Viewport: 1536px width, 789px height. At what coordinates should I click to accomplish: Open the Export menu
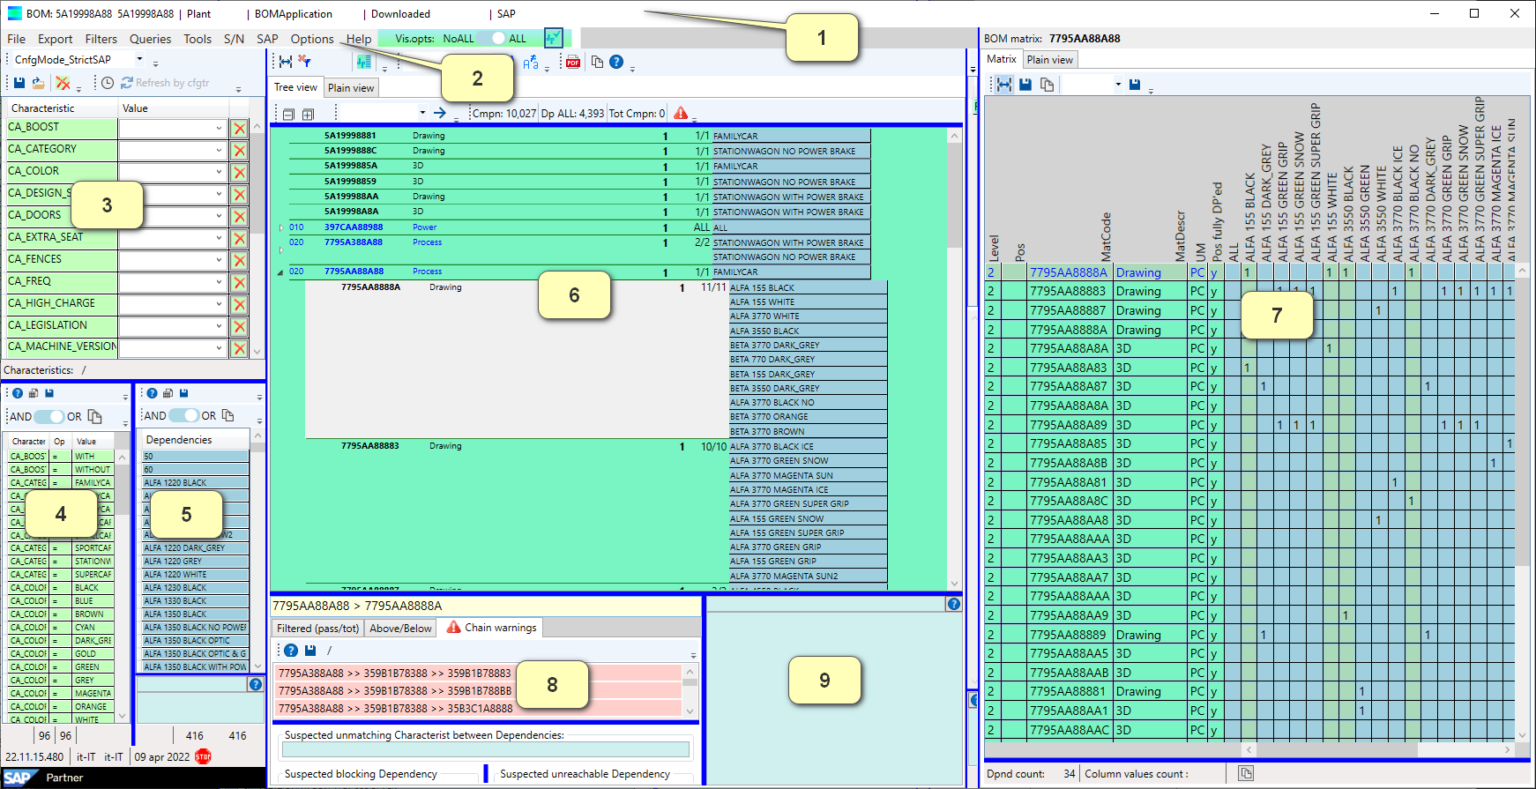tap(55, 39)
